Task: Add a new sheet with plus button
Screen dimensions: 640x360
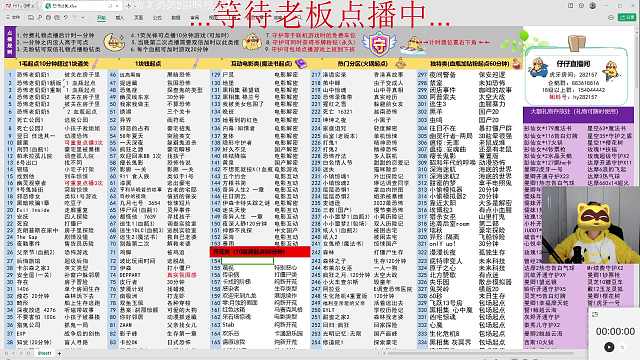Action: 60,353
